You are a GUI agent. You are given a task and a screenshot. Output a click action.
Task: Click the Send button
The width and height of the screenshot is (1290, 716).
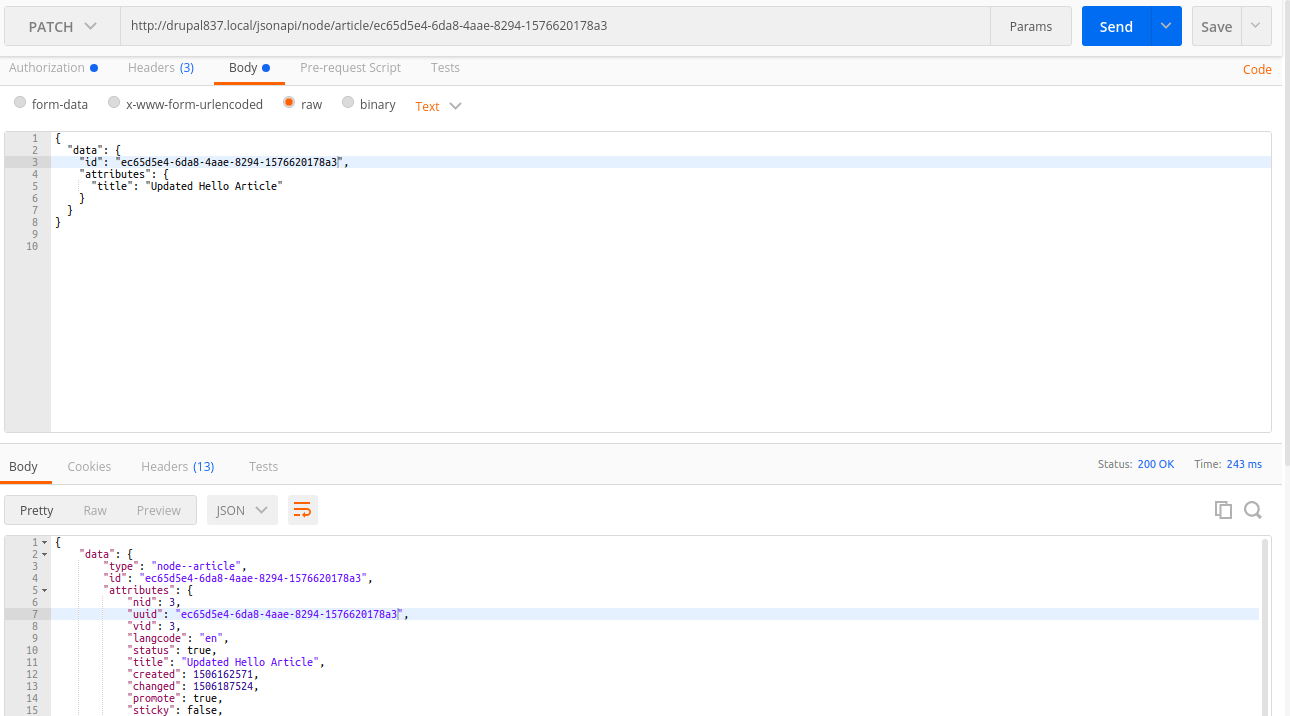click(1115, 26)
